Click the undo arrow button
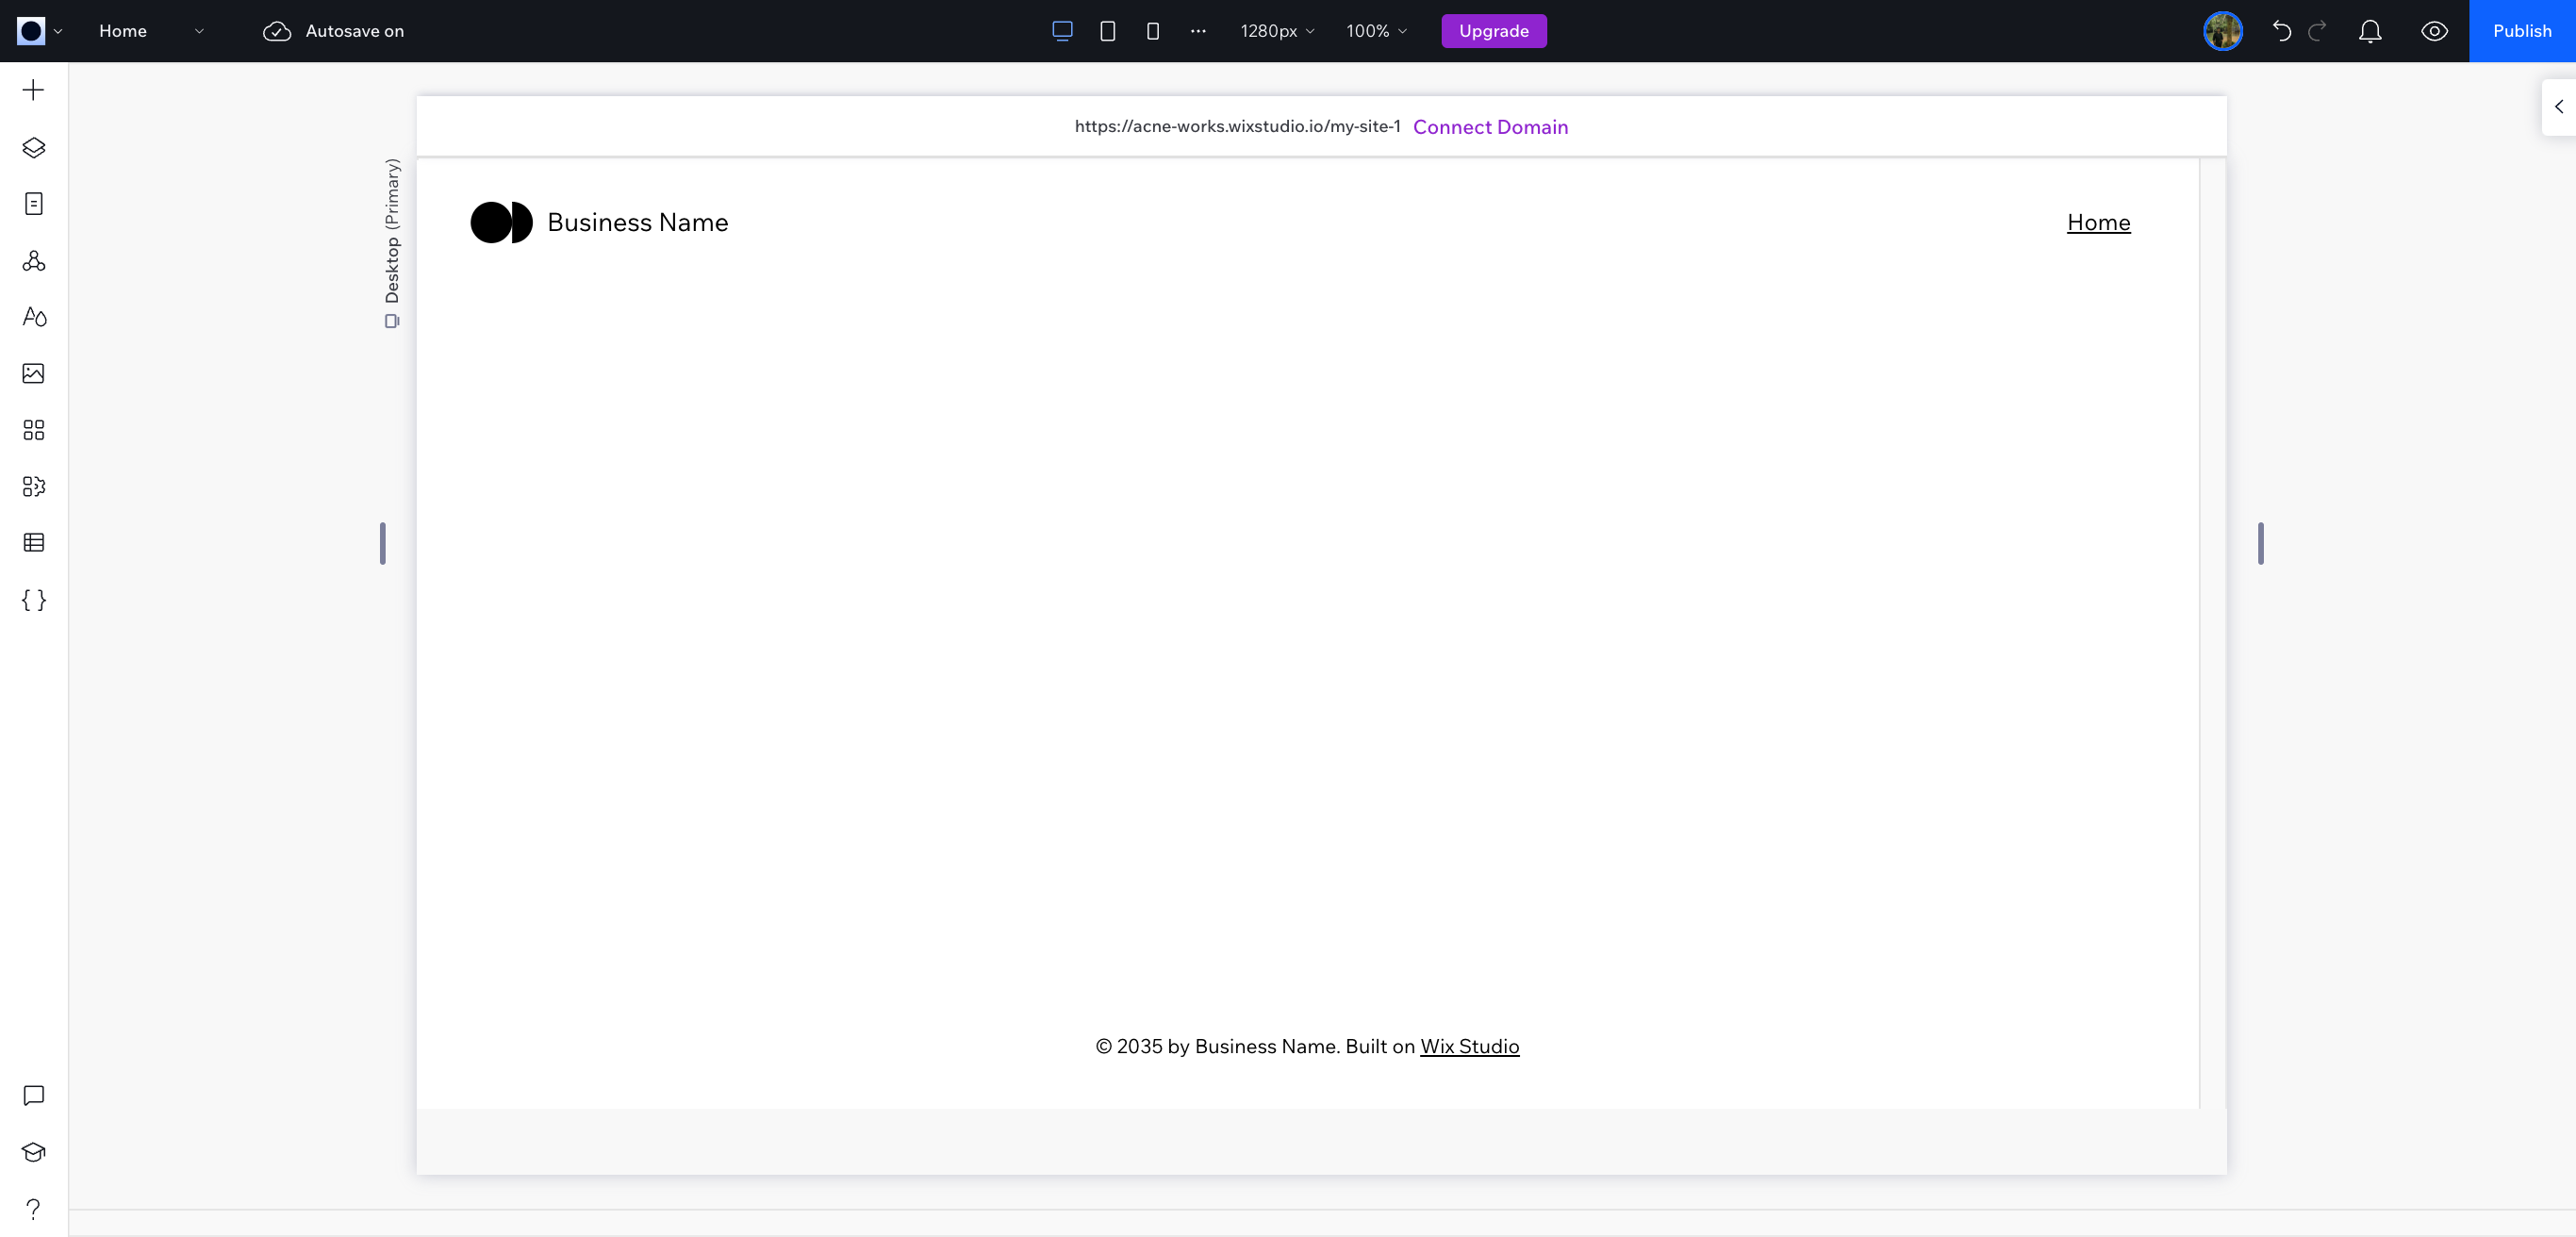 [2284, 29]
